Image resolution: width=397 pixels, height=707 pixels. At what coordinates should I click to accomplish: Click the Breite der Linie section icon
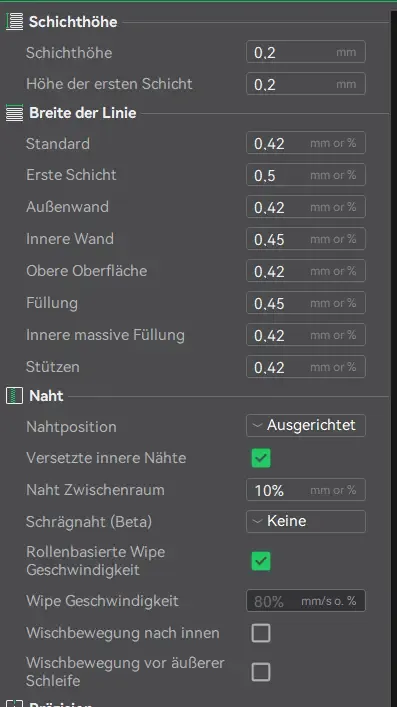(14, 113)
